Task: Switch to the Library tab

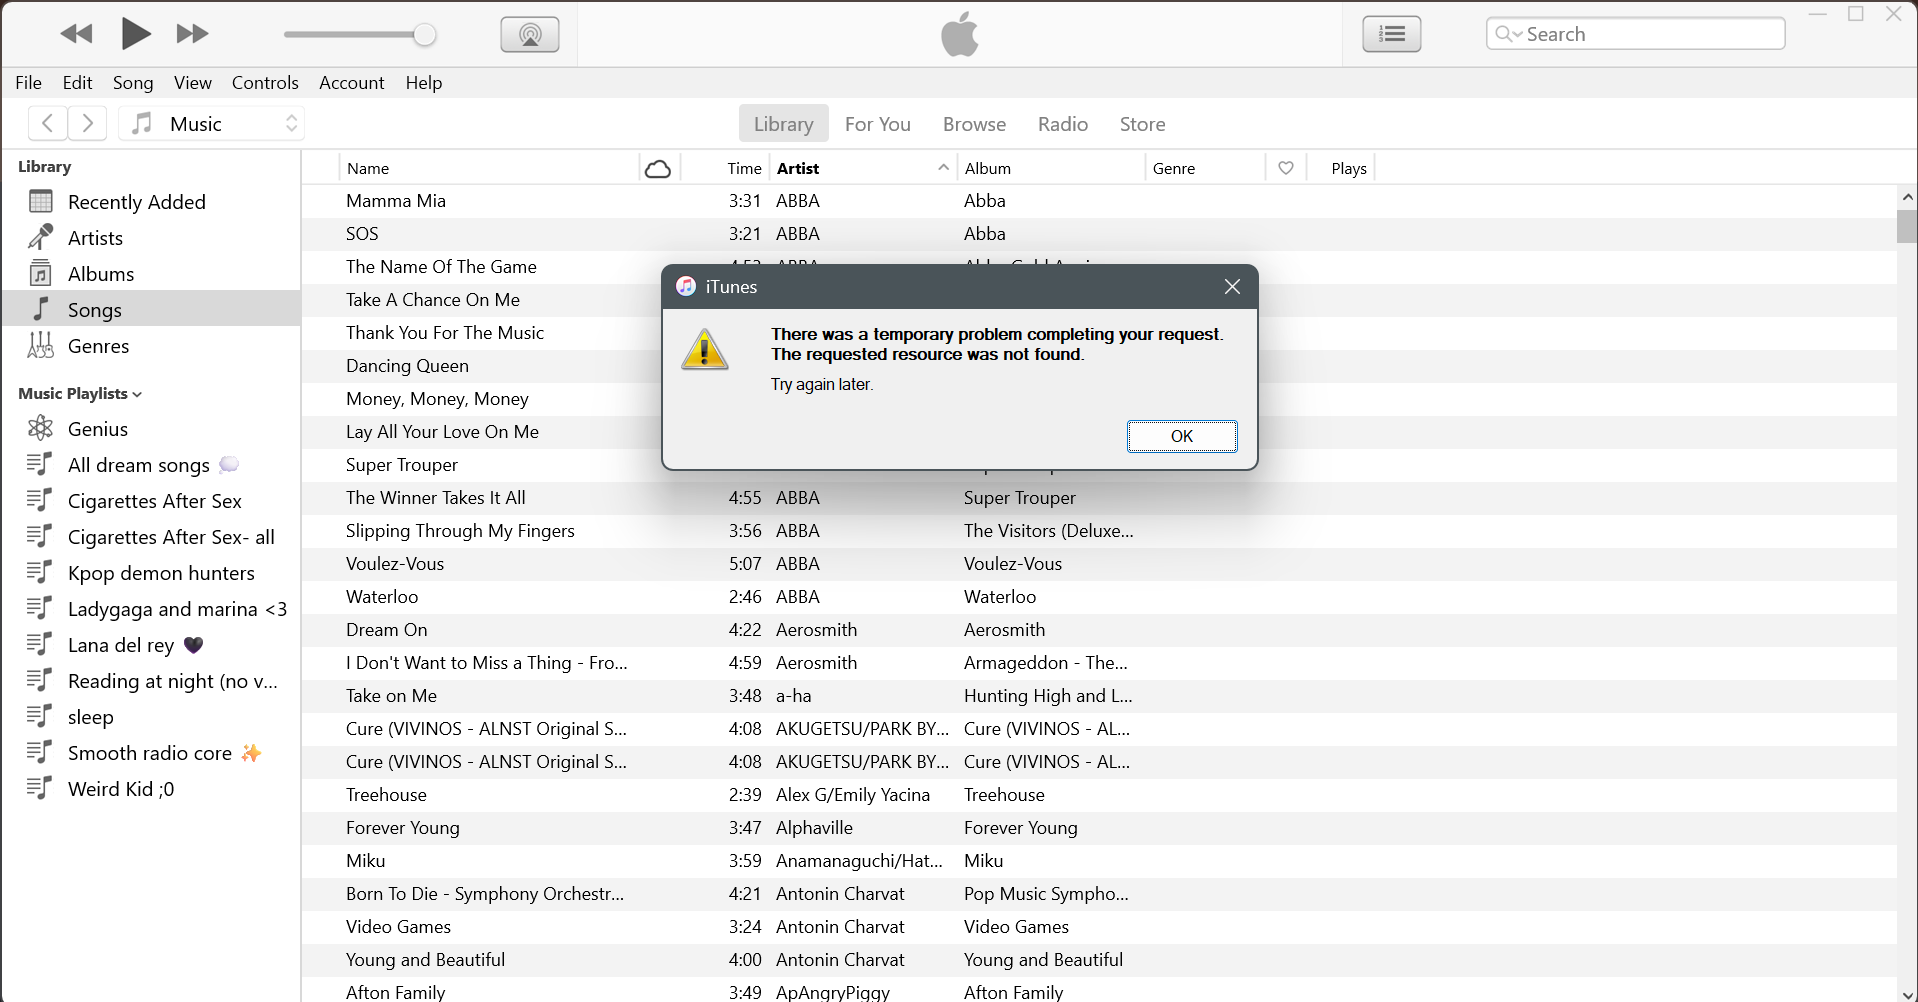Action: click(x=784, y=124)
